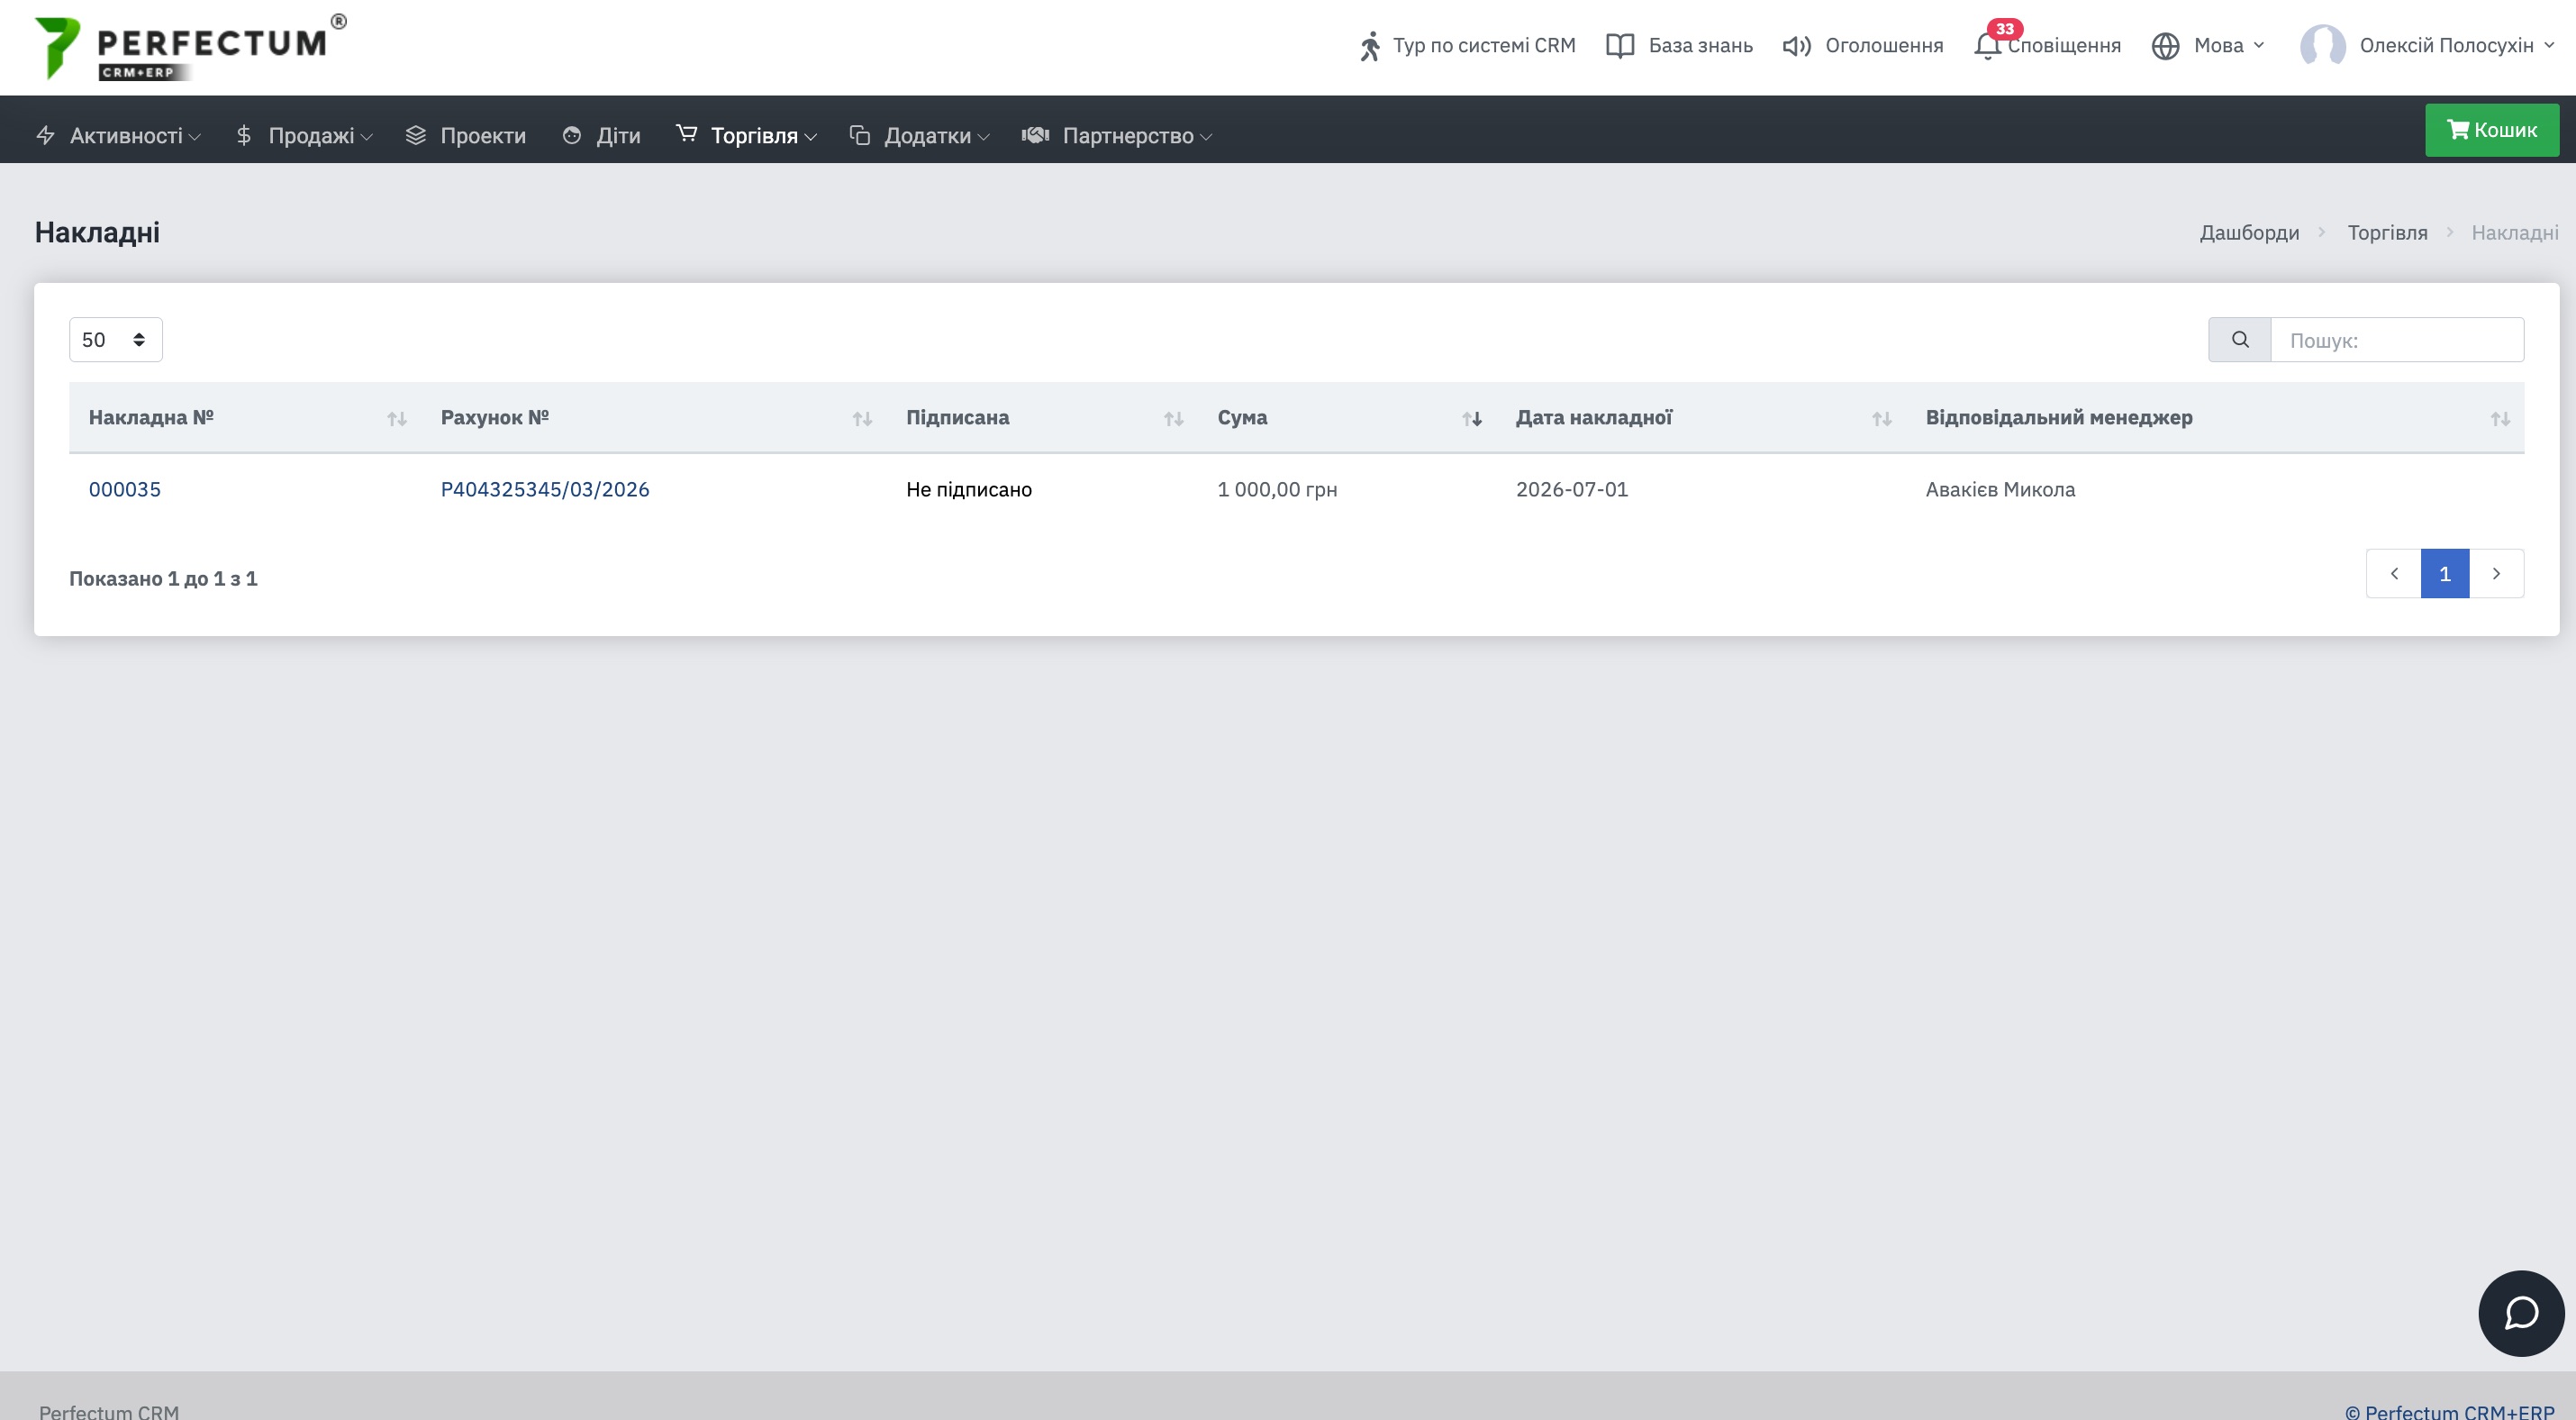Open the 50 rows-per-page selector
Viewport: 2576px width, 1420px height.
click(116, 340)
